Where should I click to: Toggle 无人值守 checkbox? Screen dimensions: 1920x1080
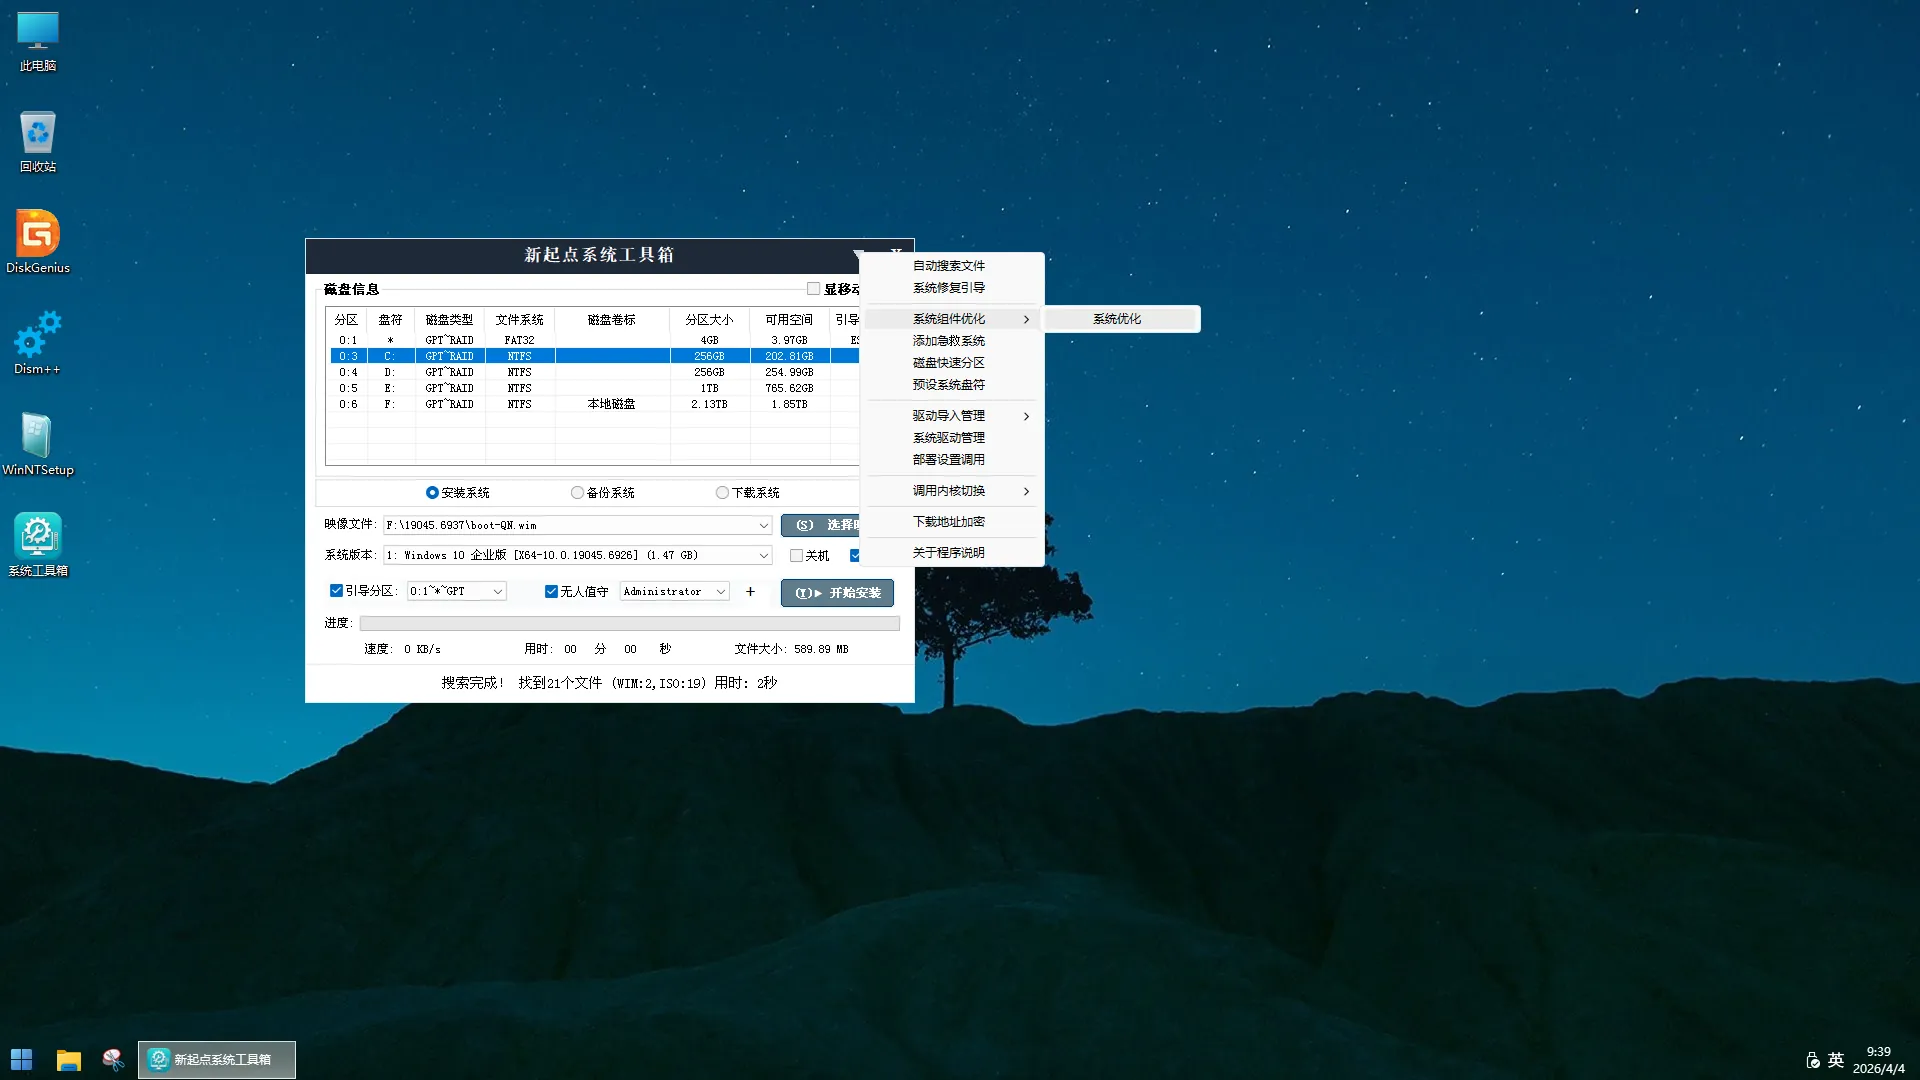pyautogui.click(x=551, y=592)
